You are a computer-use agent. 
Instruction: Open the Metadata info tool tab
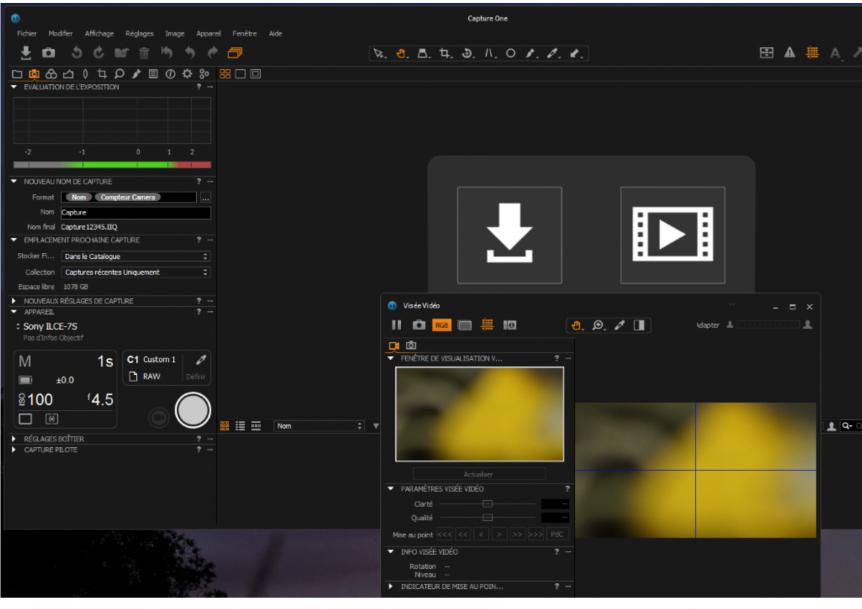pyautogui.click(x=170, y=74)
